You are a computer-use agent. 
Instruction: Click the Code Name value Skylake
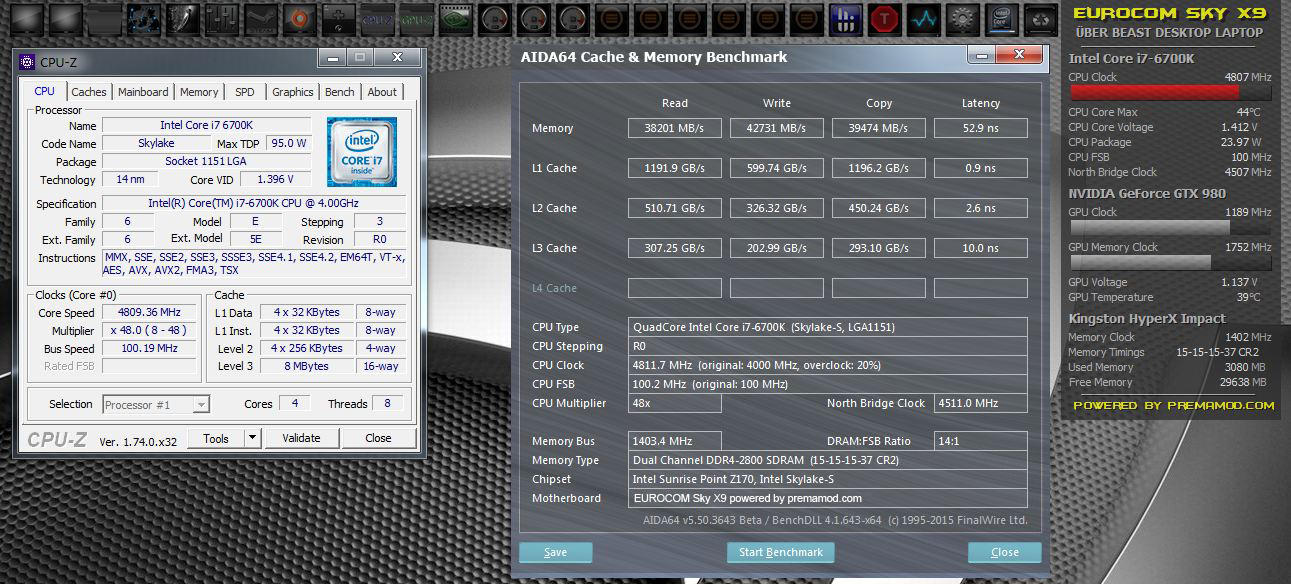(155, 143)
